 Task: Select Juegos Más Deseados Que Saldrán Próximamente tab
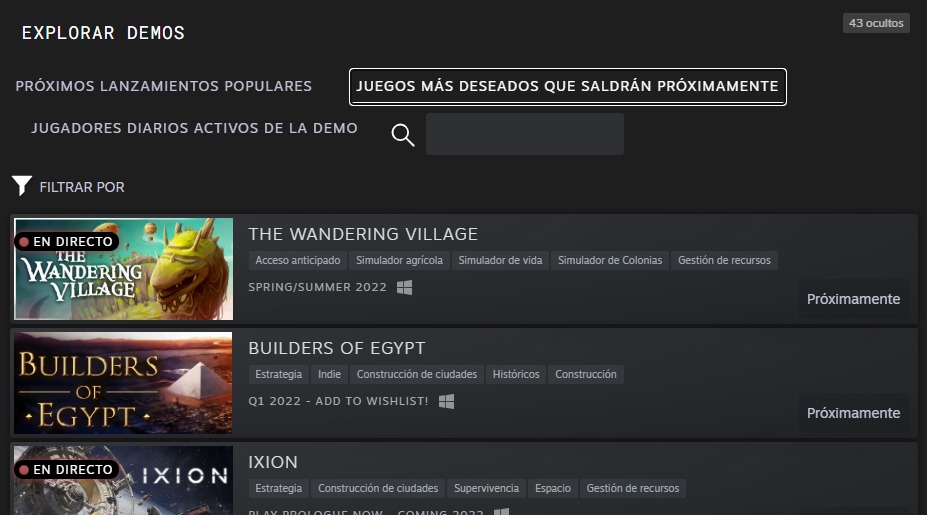(x=568, y=86)
